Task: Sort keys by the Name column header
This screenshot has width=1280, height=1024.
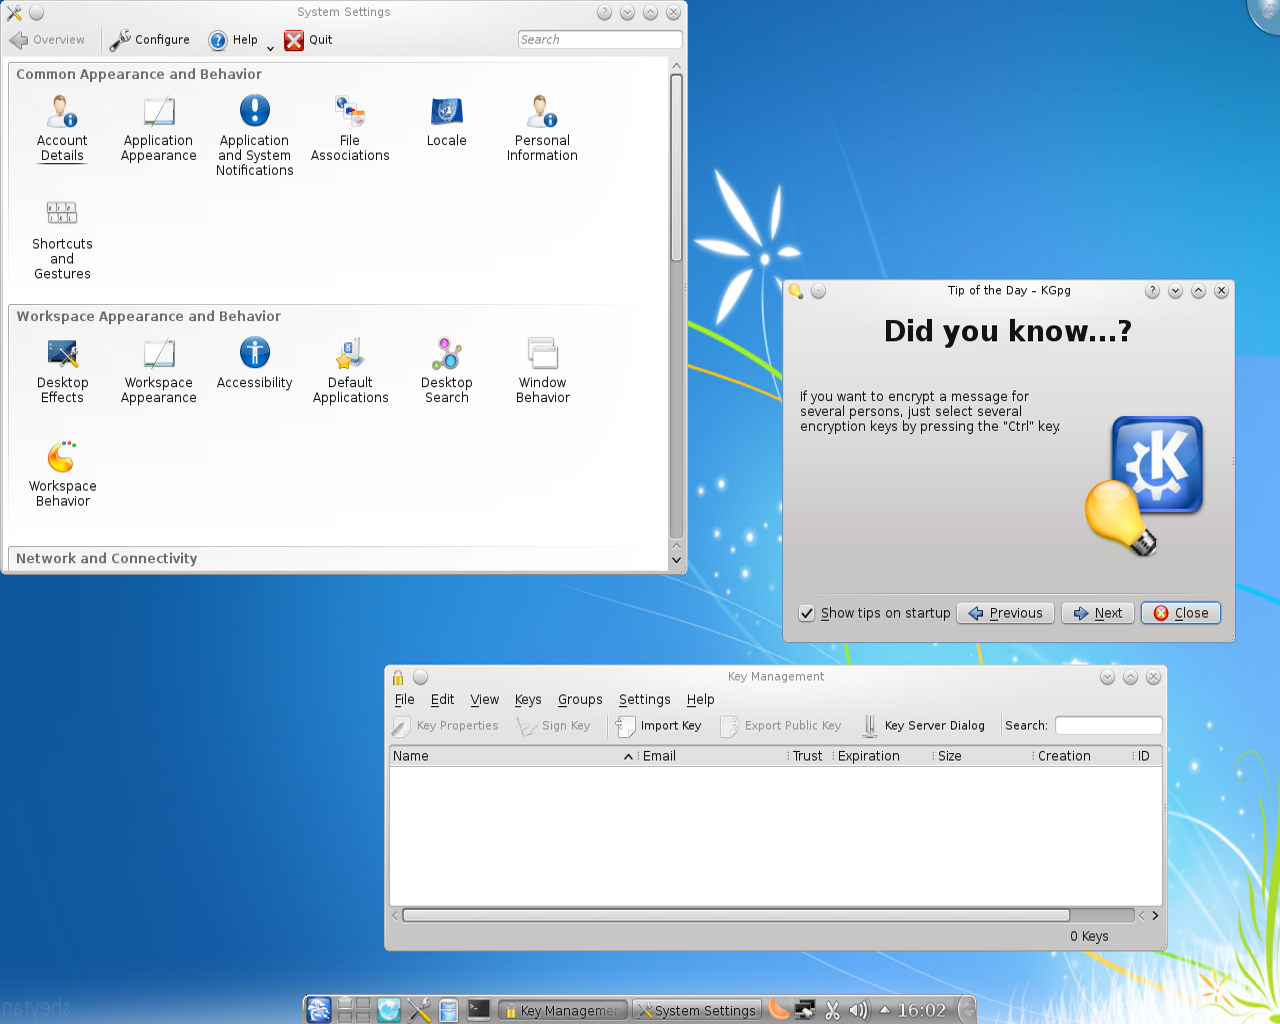Action: (x=512, y=756)
